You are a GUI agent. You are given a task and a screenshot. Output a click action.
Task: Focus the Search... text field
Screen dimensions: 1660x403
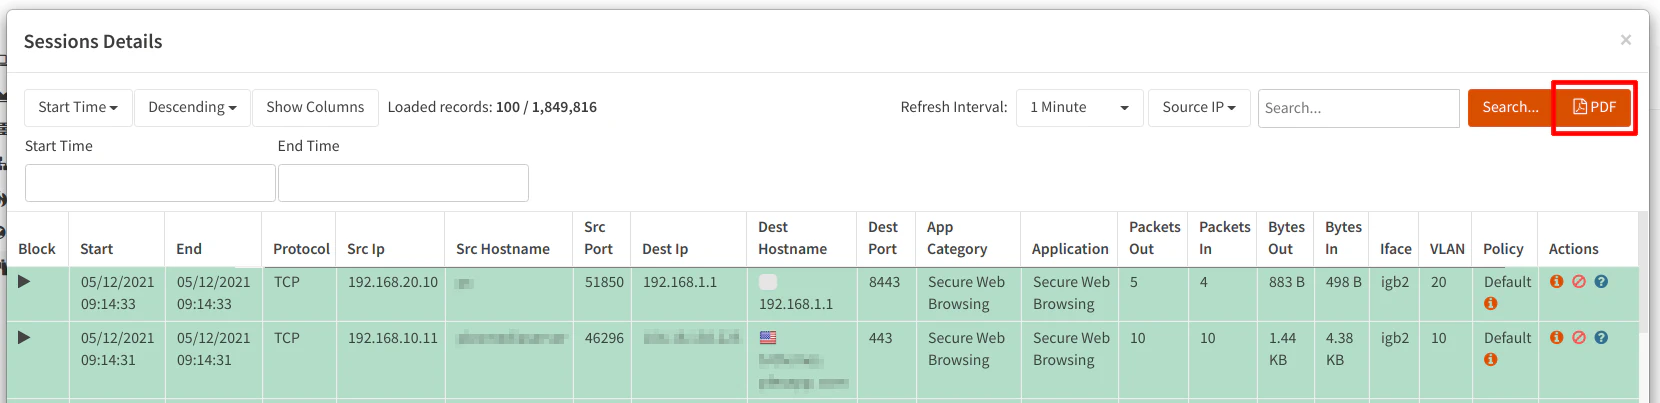pyautogui.click(x=1358, y=108)
